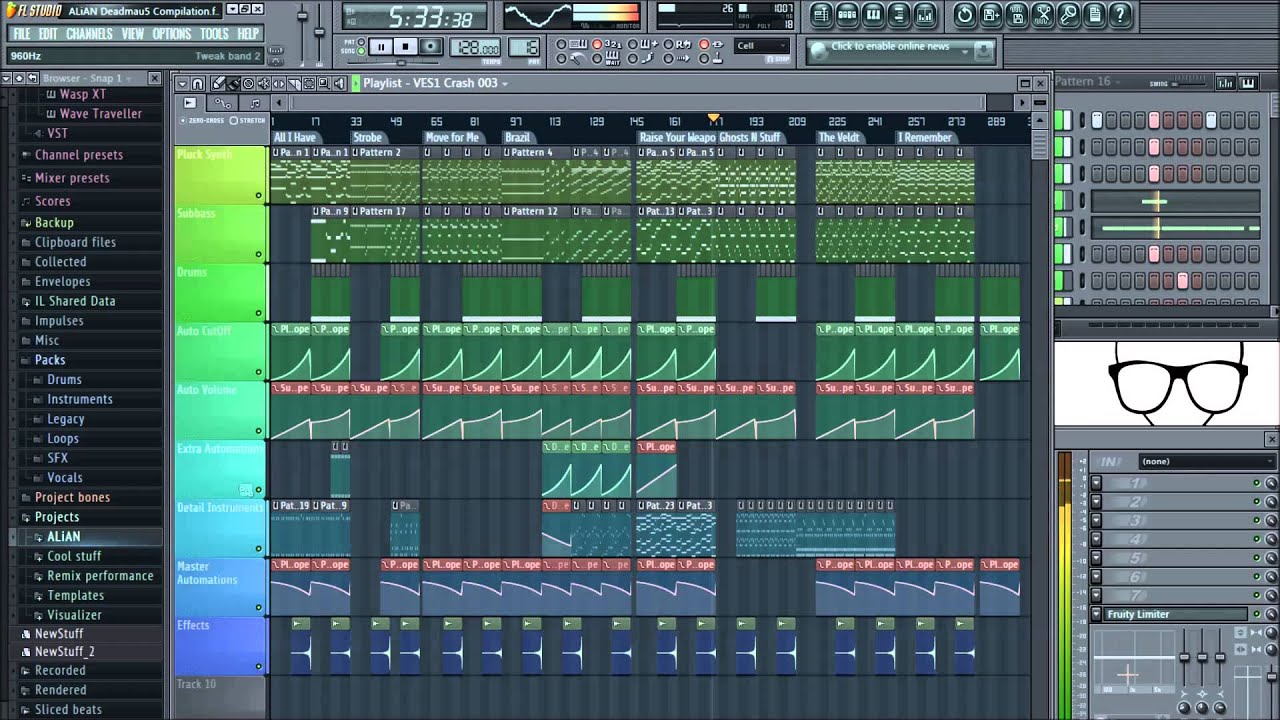Mute the Subbass playlist track

click(259, 254)
